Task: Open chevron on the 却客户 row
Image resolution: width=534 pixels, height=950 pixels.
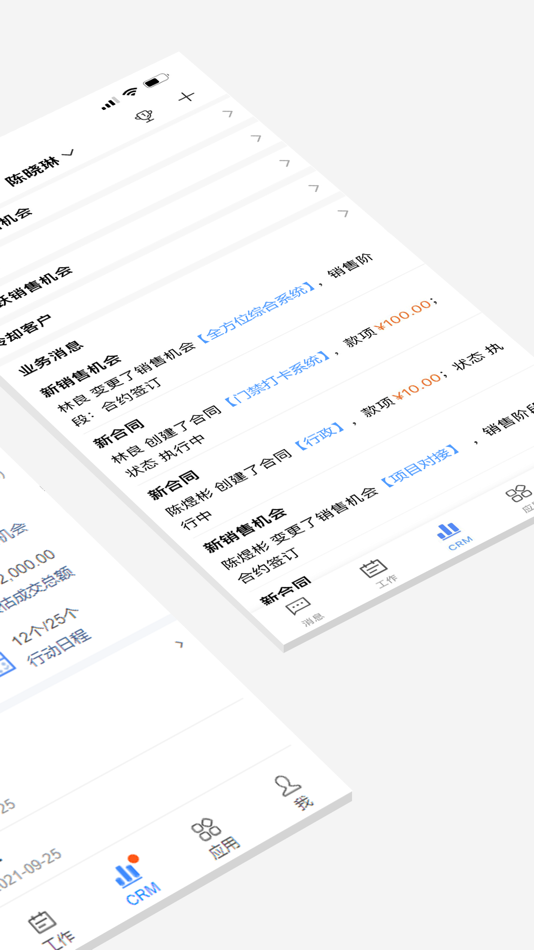Action: click(x=313, y=188)
